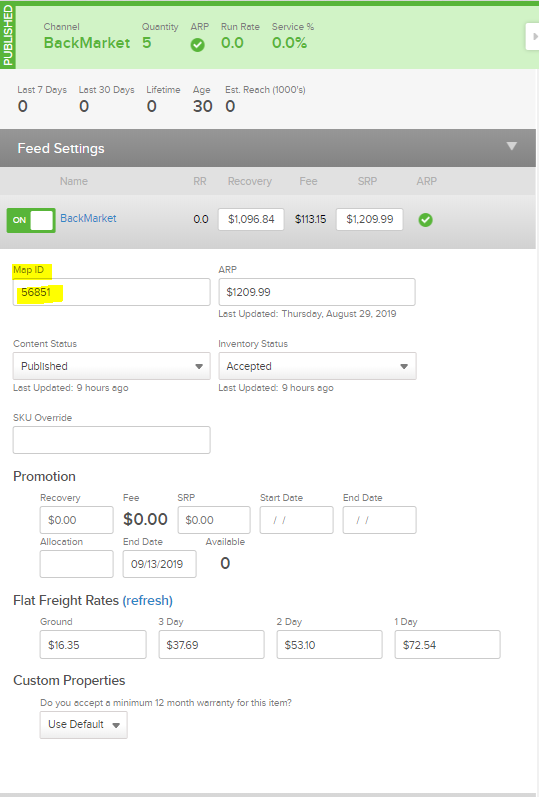Open the warranty Use Default dropdown
539x797 pixels.
click(83, 724)
